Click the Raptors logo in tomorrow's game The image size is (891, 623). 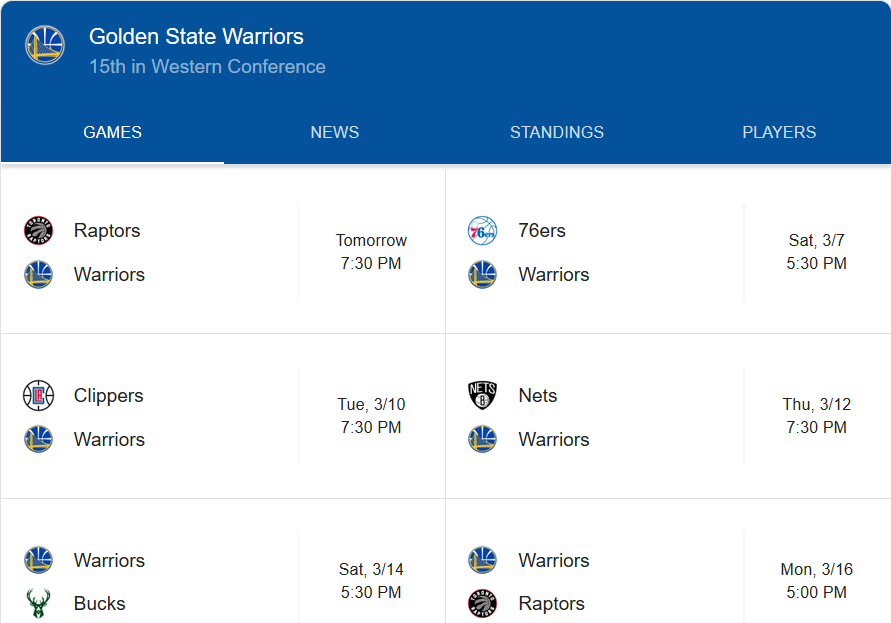pyautogui.click(x=38, y=231)
